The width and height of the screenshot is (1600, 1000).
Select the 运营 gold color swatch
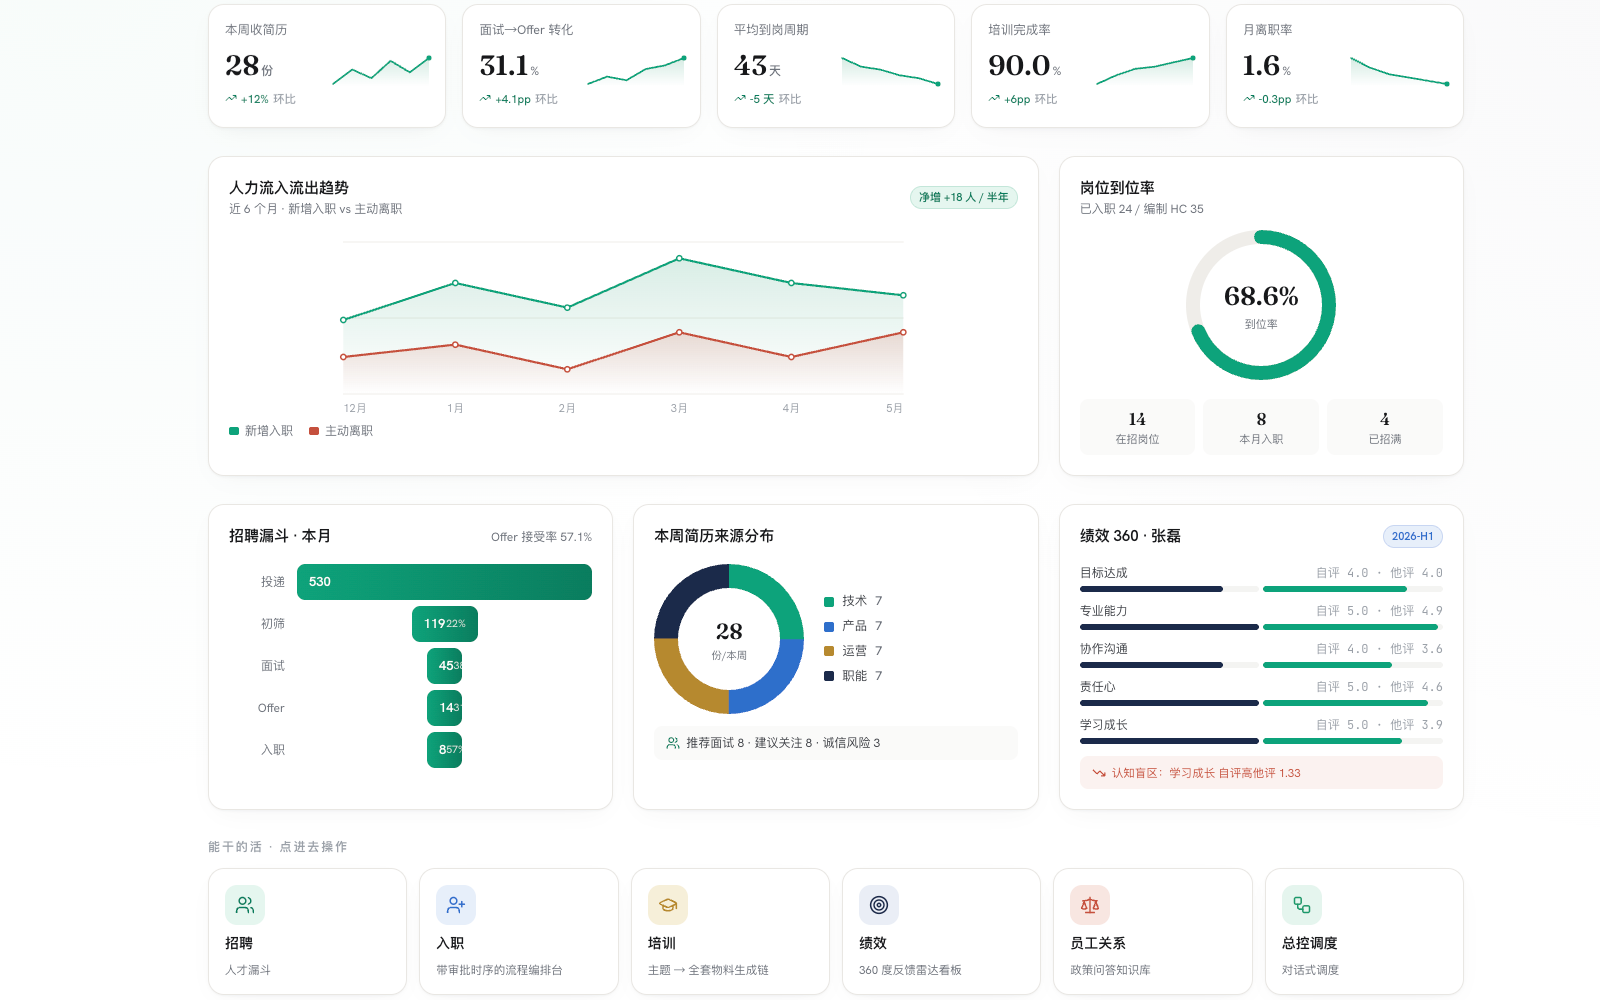[829, 651]
